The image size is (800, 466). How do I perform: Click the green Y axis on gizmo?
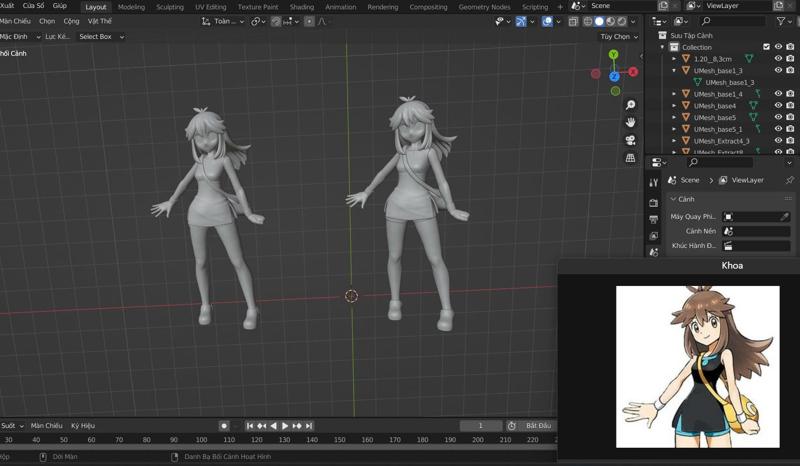[613, 55]
